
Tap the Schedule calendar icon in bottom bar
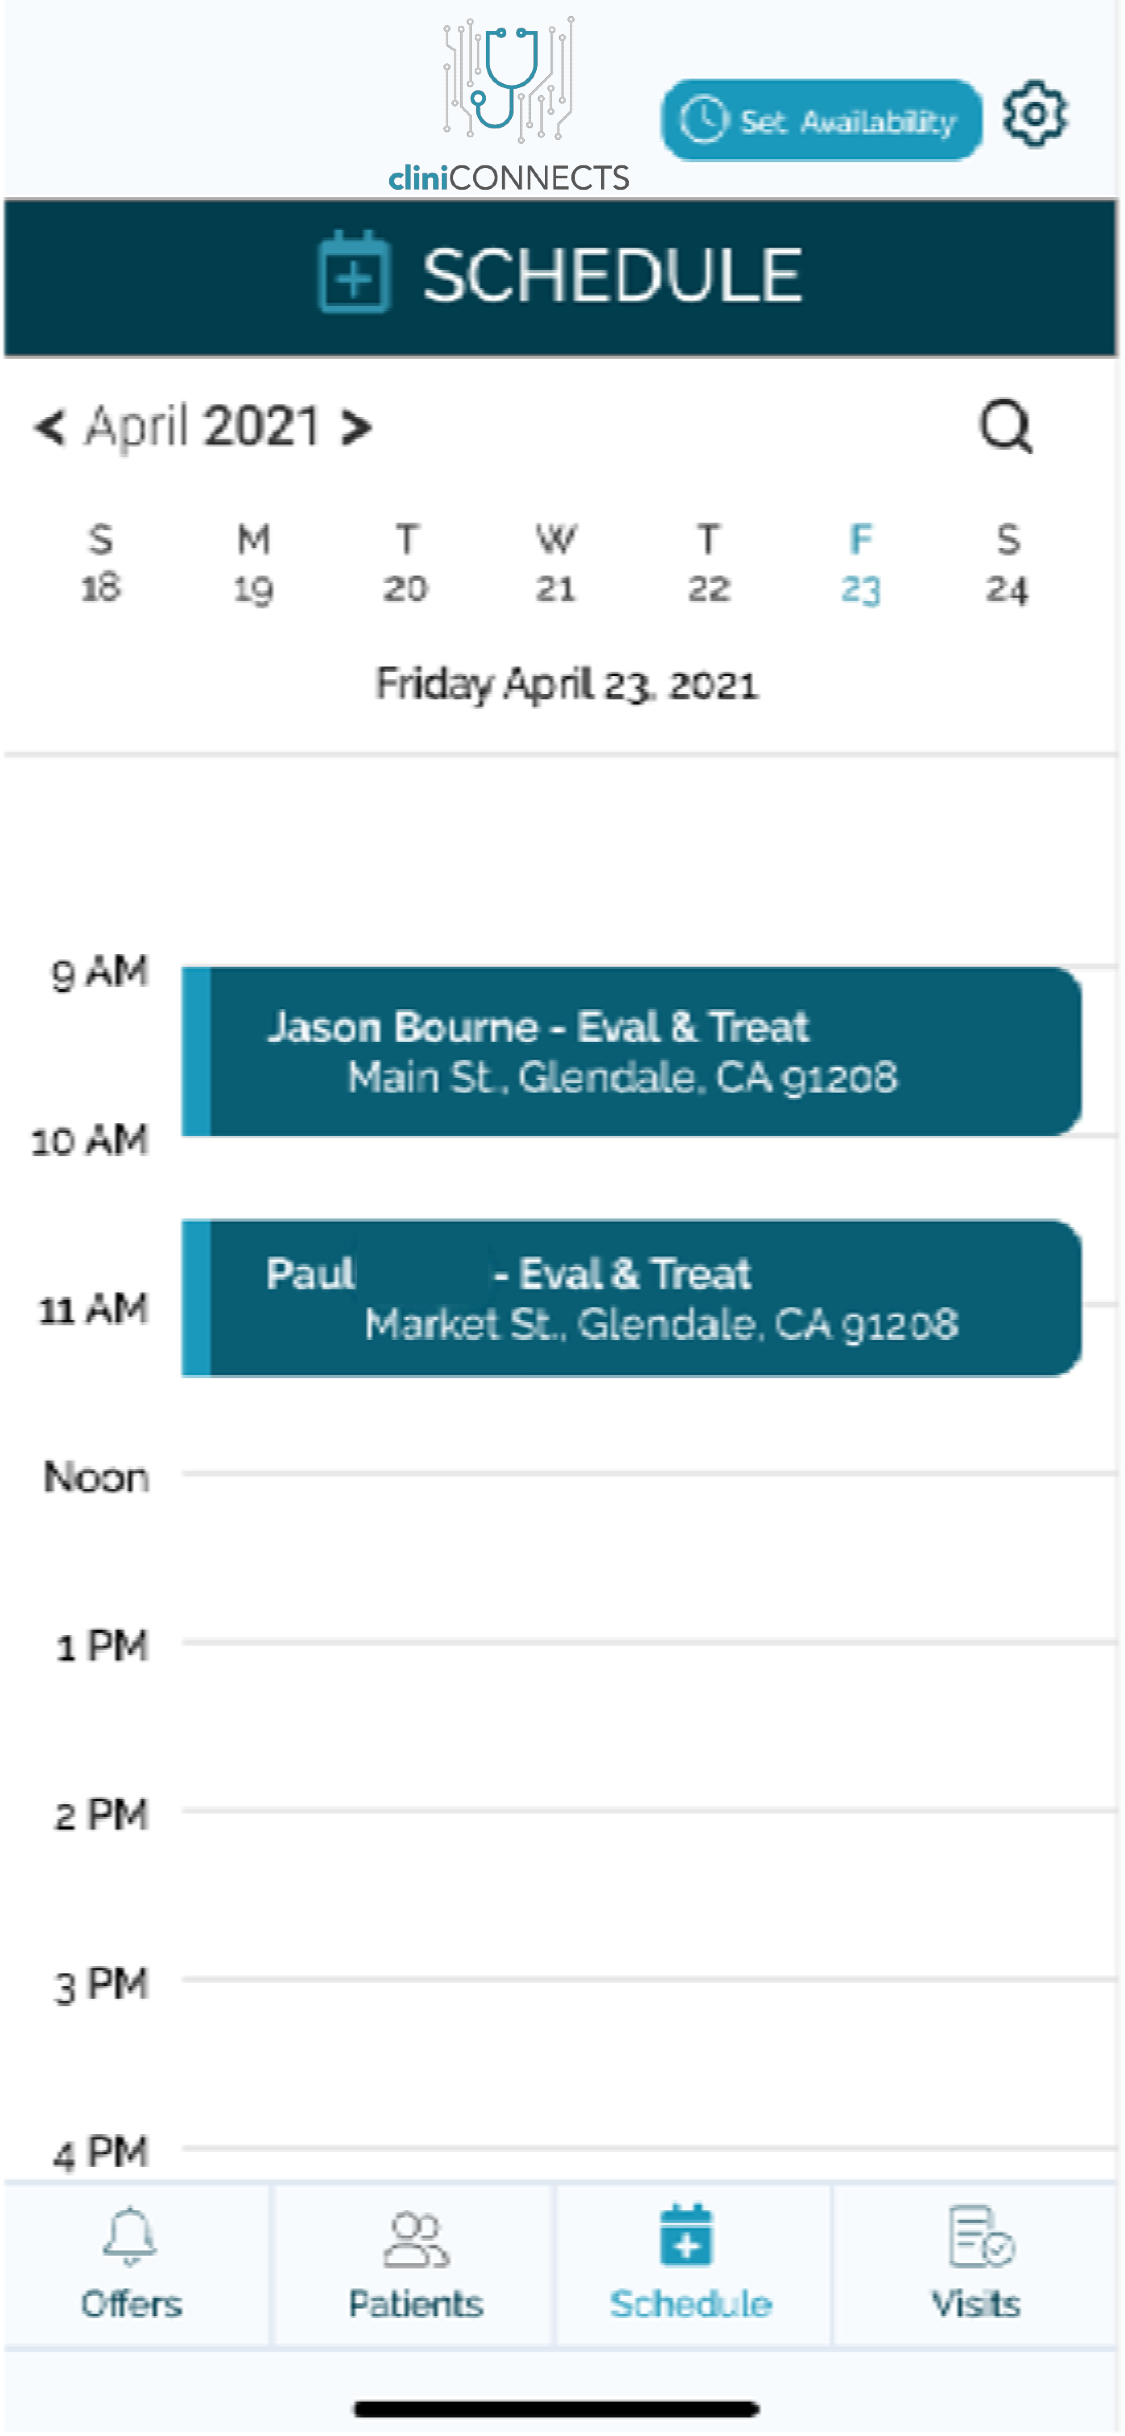[687, 2236]
